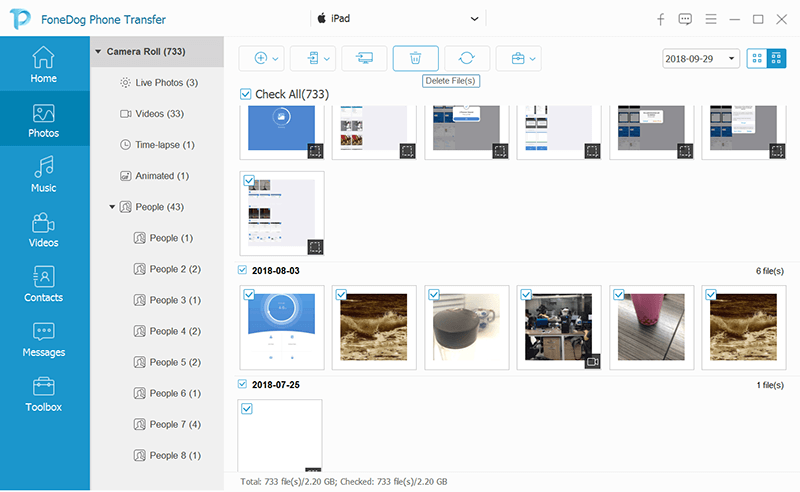Viewport: 800px width, 492px height.
Task: Switch to large grid view icon
Action: click(x=754, y=58)
